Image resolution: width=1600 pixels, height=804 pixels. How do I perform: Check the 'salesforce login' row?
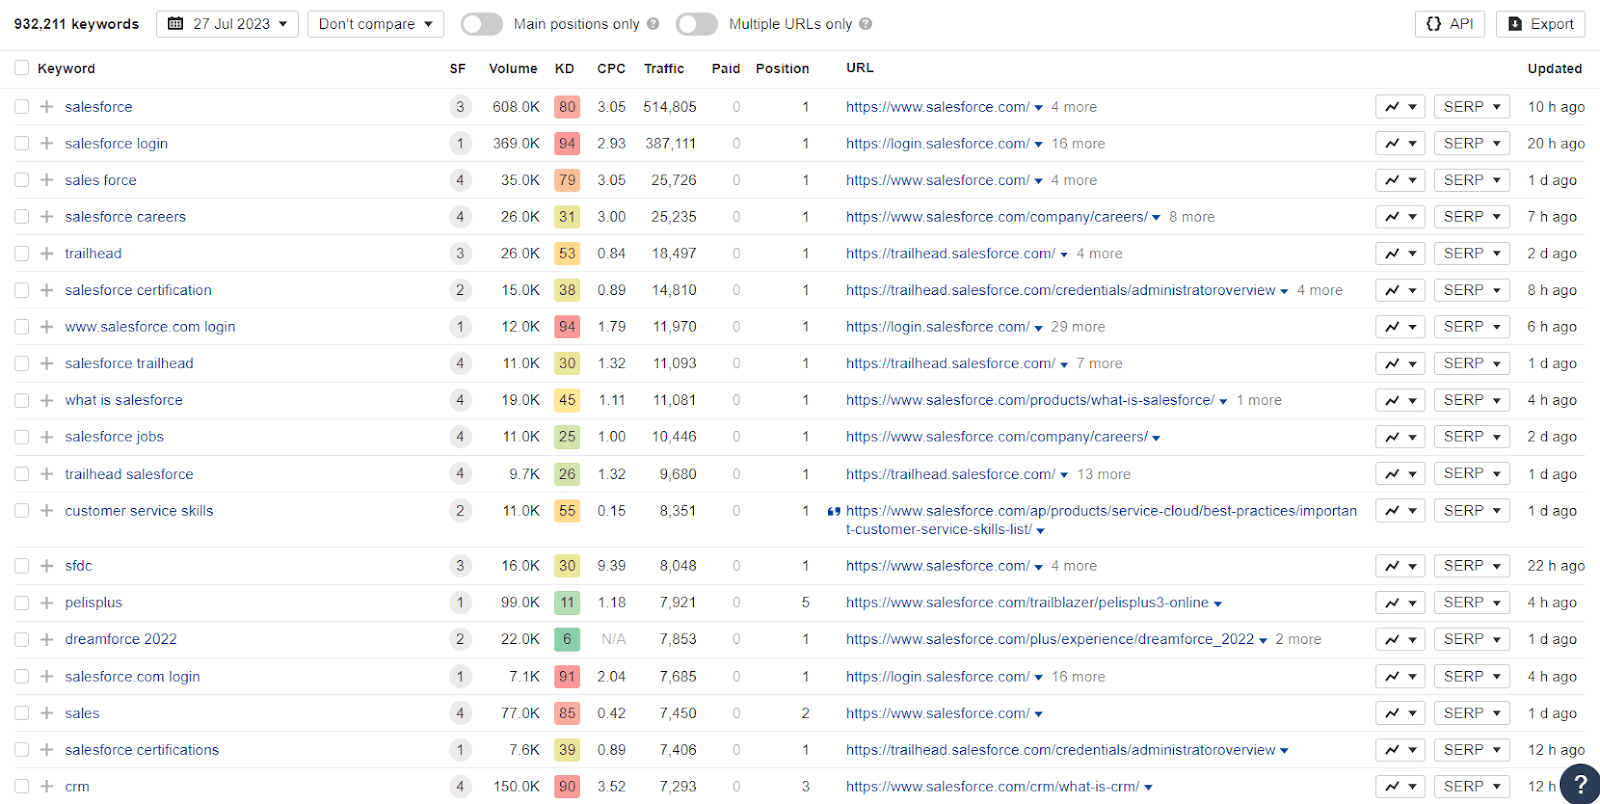pyautogui.click(x=21, y=144)
